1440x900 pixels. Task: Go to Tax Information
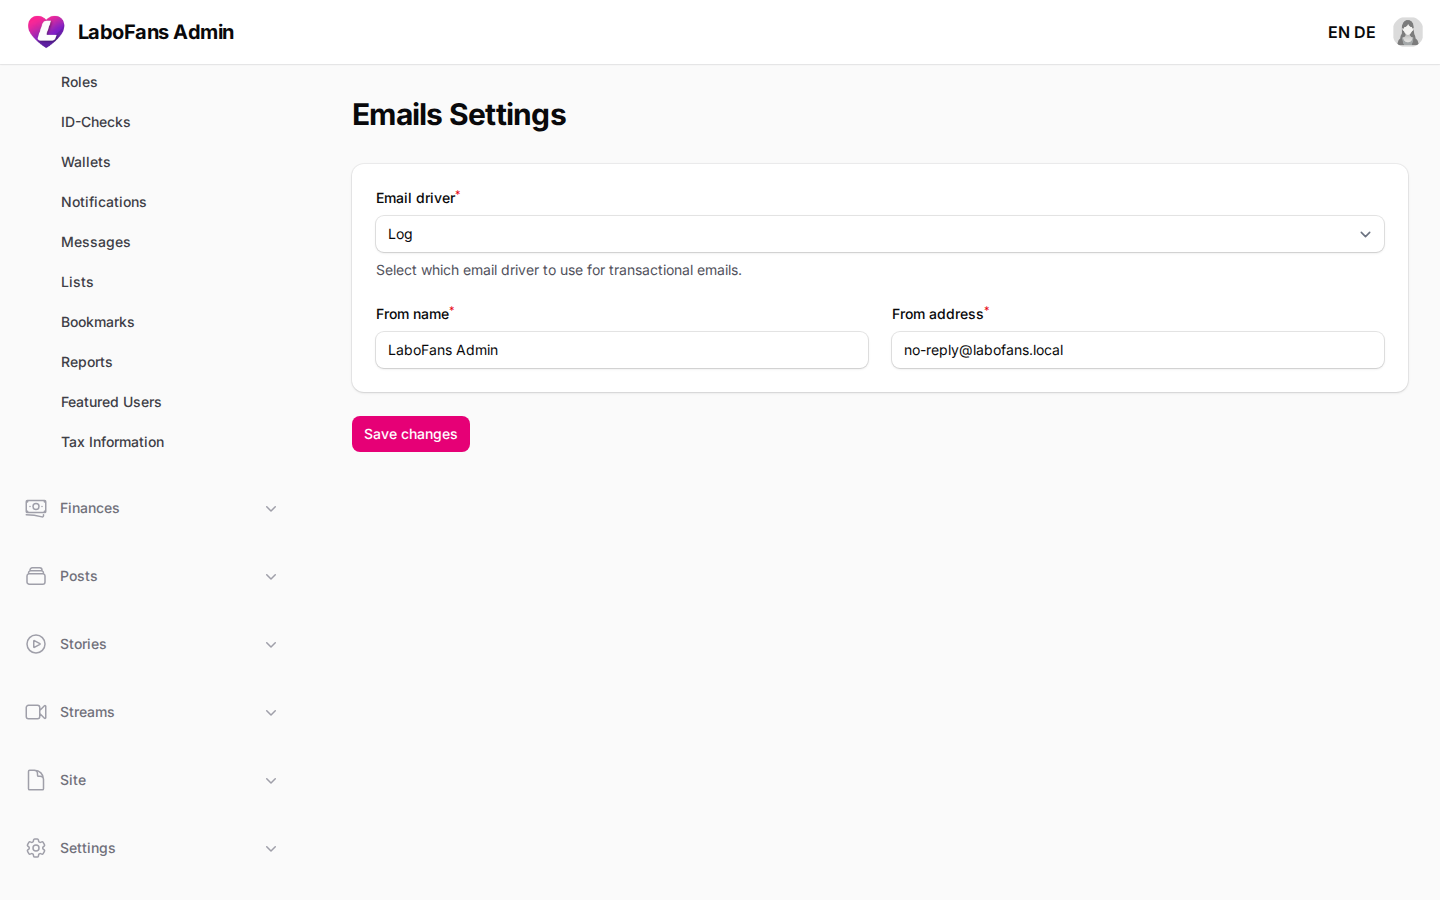tap(113, 442)
